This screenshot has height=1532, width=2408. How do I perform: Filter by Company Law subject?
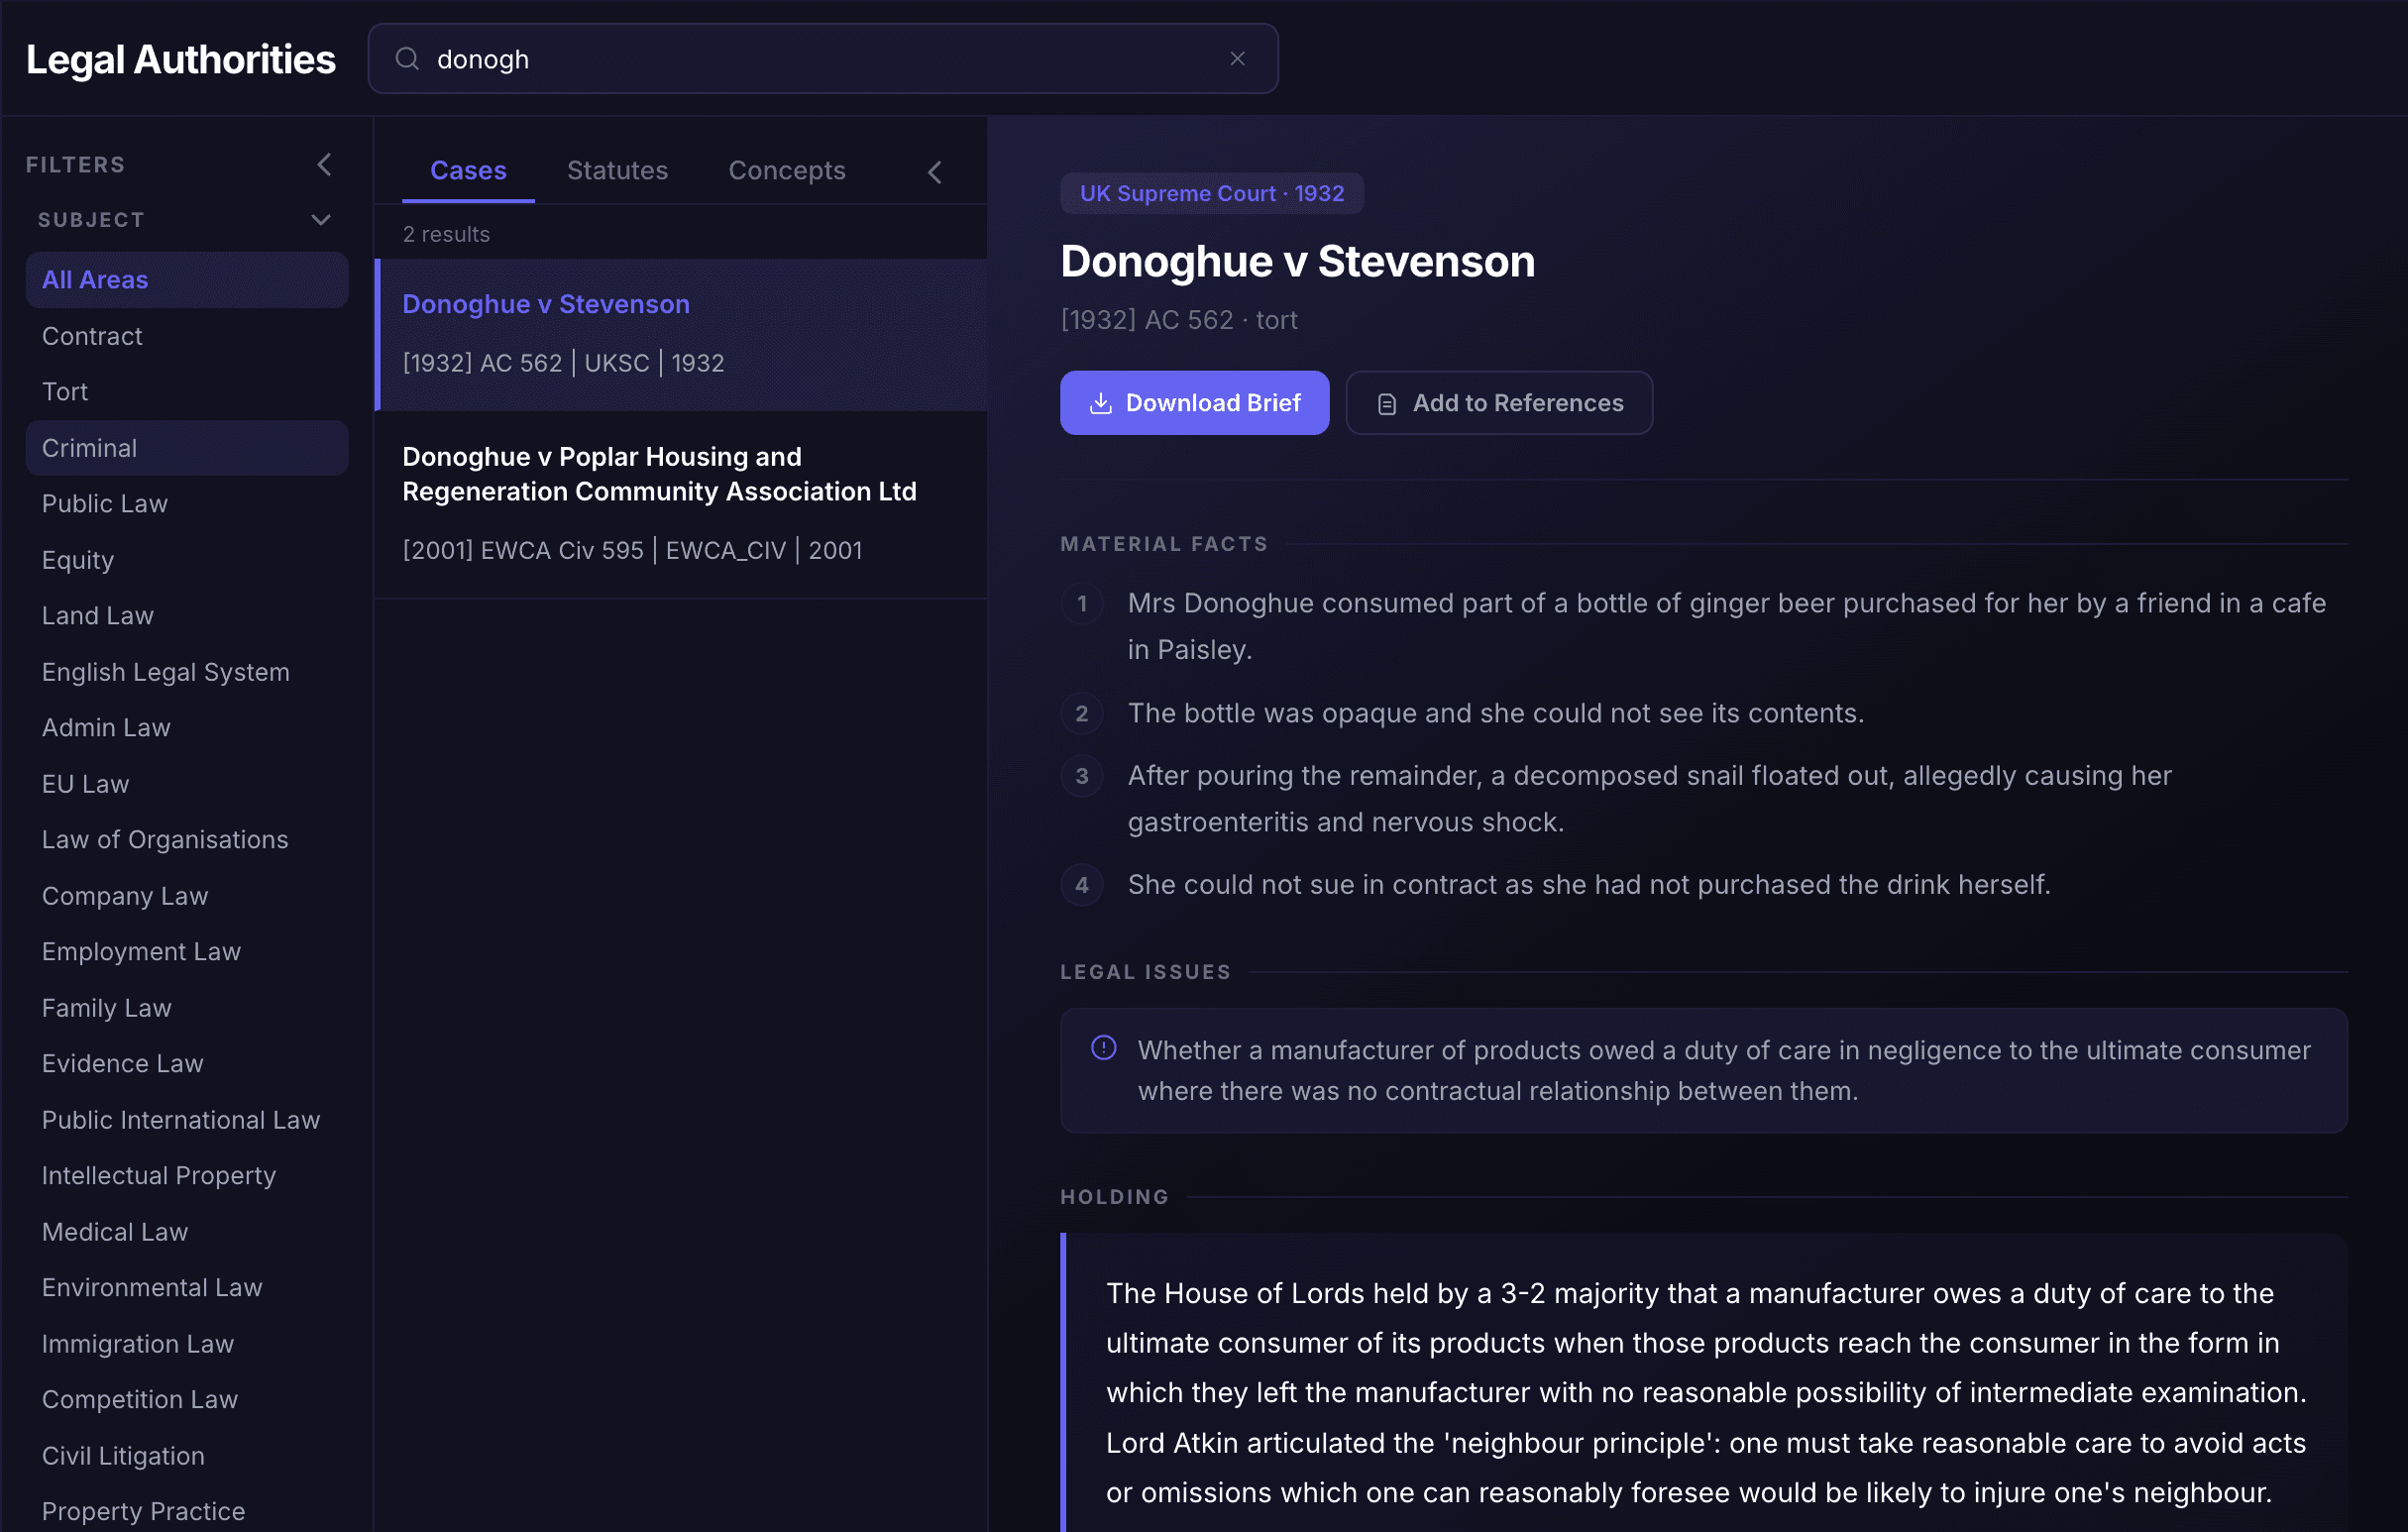pyautogui.click(x=187, y=896)
